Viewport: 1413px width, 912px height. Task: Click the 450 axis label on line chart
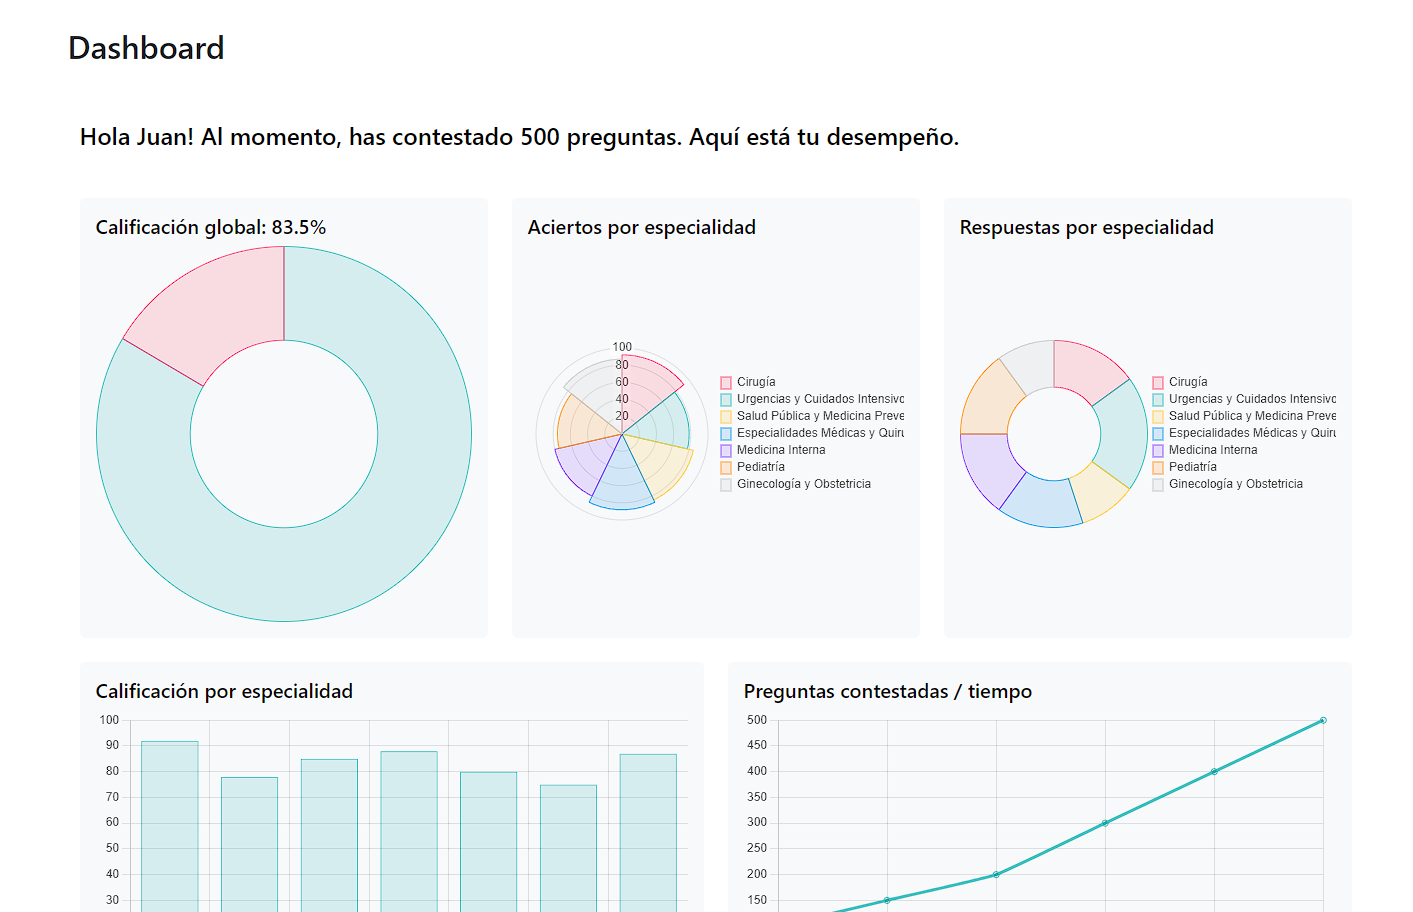(x=757, y=745)
